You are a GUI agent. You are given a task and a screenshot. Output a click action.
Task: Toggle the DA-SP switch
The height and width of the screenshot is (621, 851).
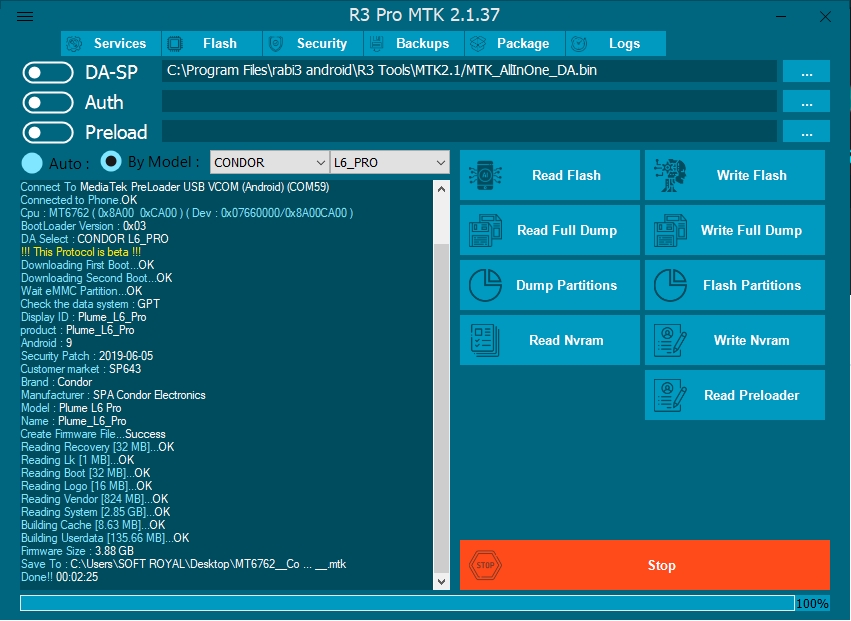click(48, 72)
